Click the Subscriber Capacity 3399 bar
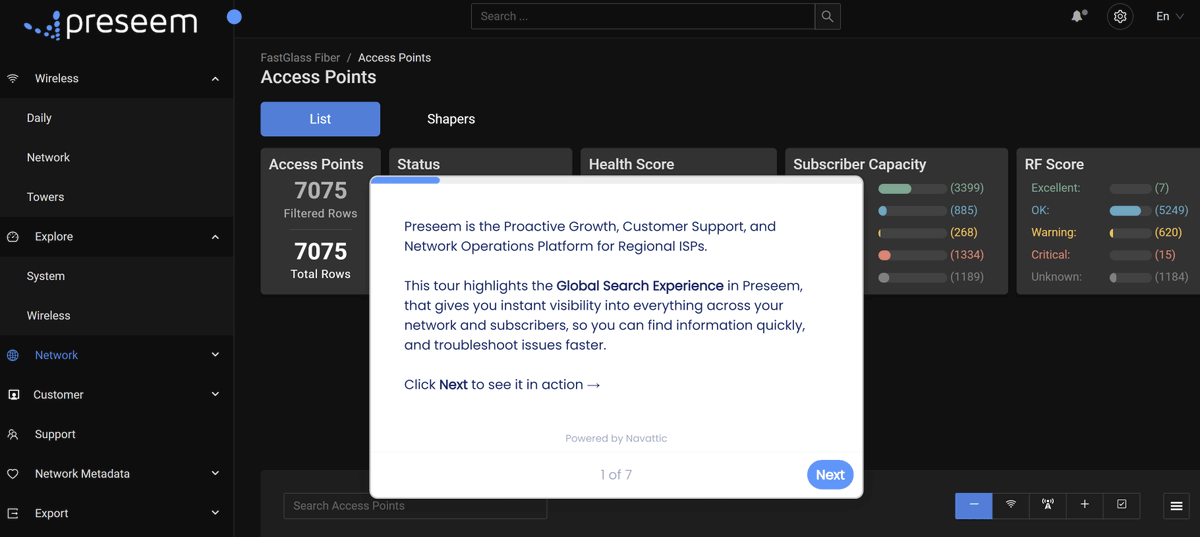The height and width of the screenshot is (537, 1200). pos(912,188)
